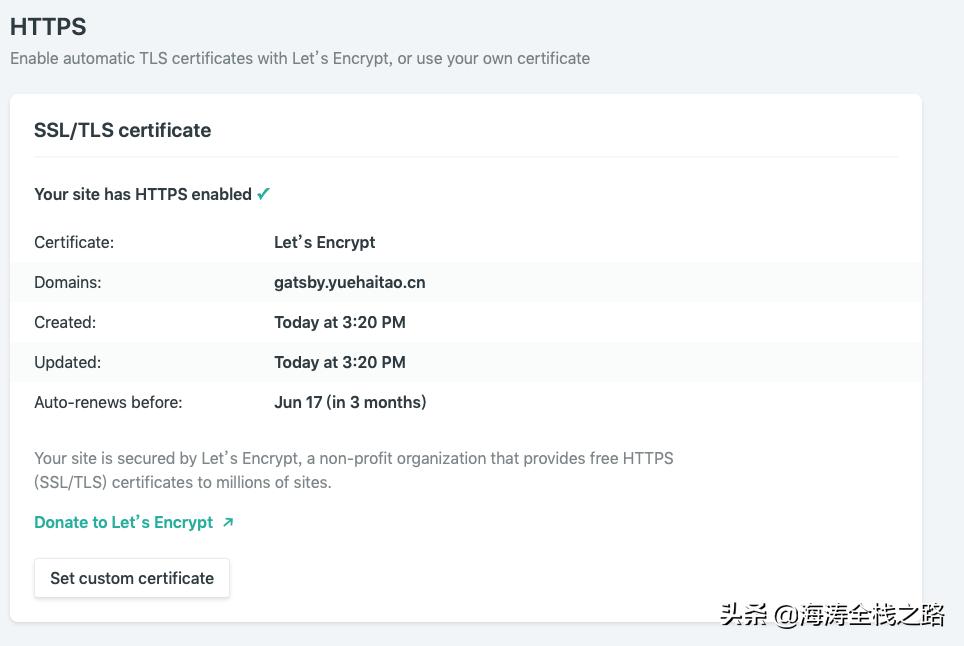This screenshot has height=646, width=964.
Task: Click the subtitle about automatic TLS certificates
Action: coord(298,58)
